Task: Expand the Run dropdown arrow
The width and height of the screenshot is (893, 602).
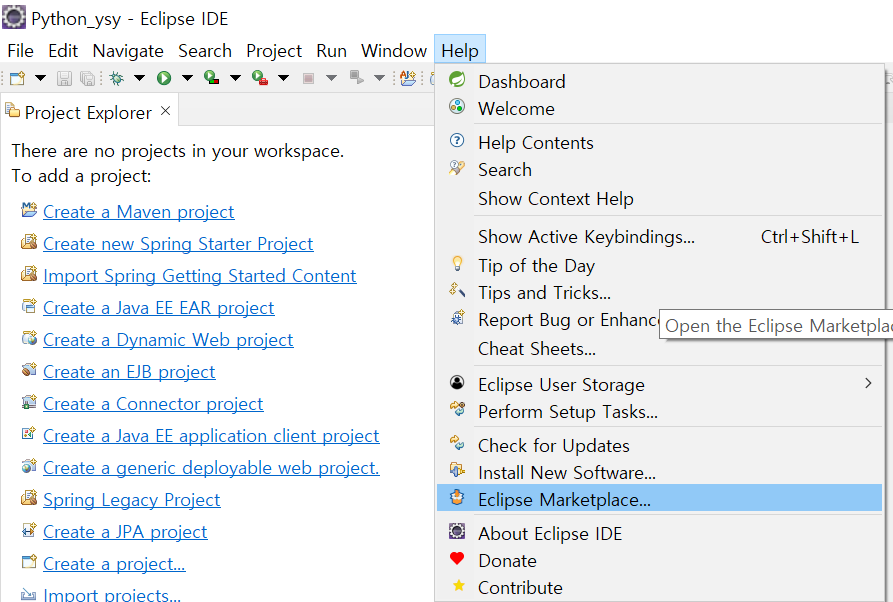Action: pos(187,78)
